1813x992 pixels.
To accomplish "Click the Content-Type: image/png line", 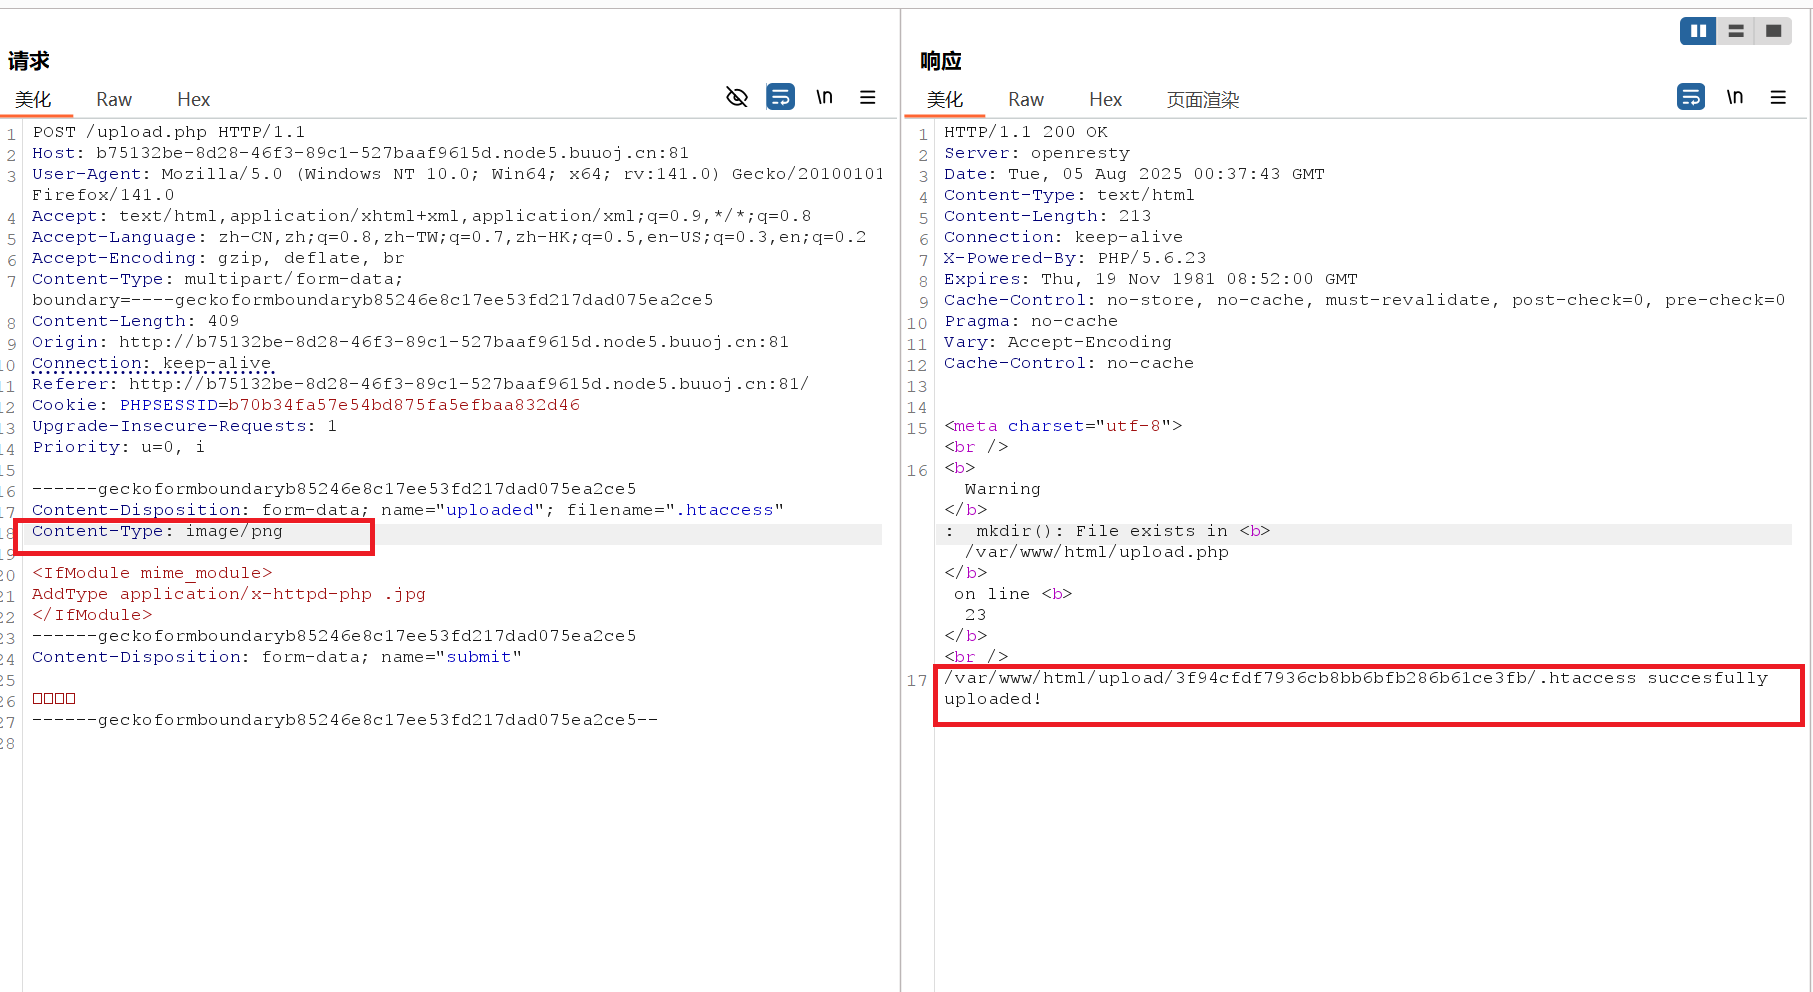I will pyautogui.click(x=157, y=531).
